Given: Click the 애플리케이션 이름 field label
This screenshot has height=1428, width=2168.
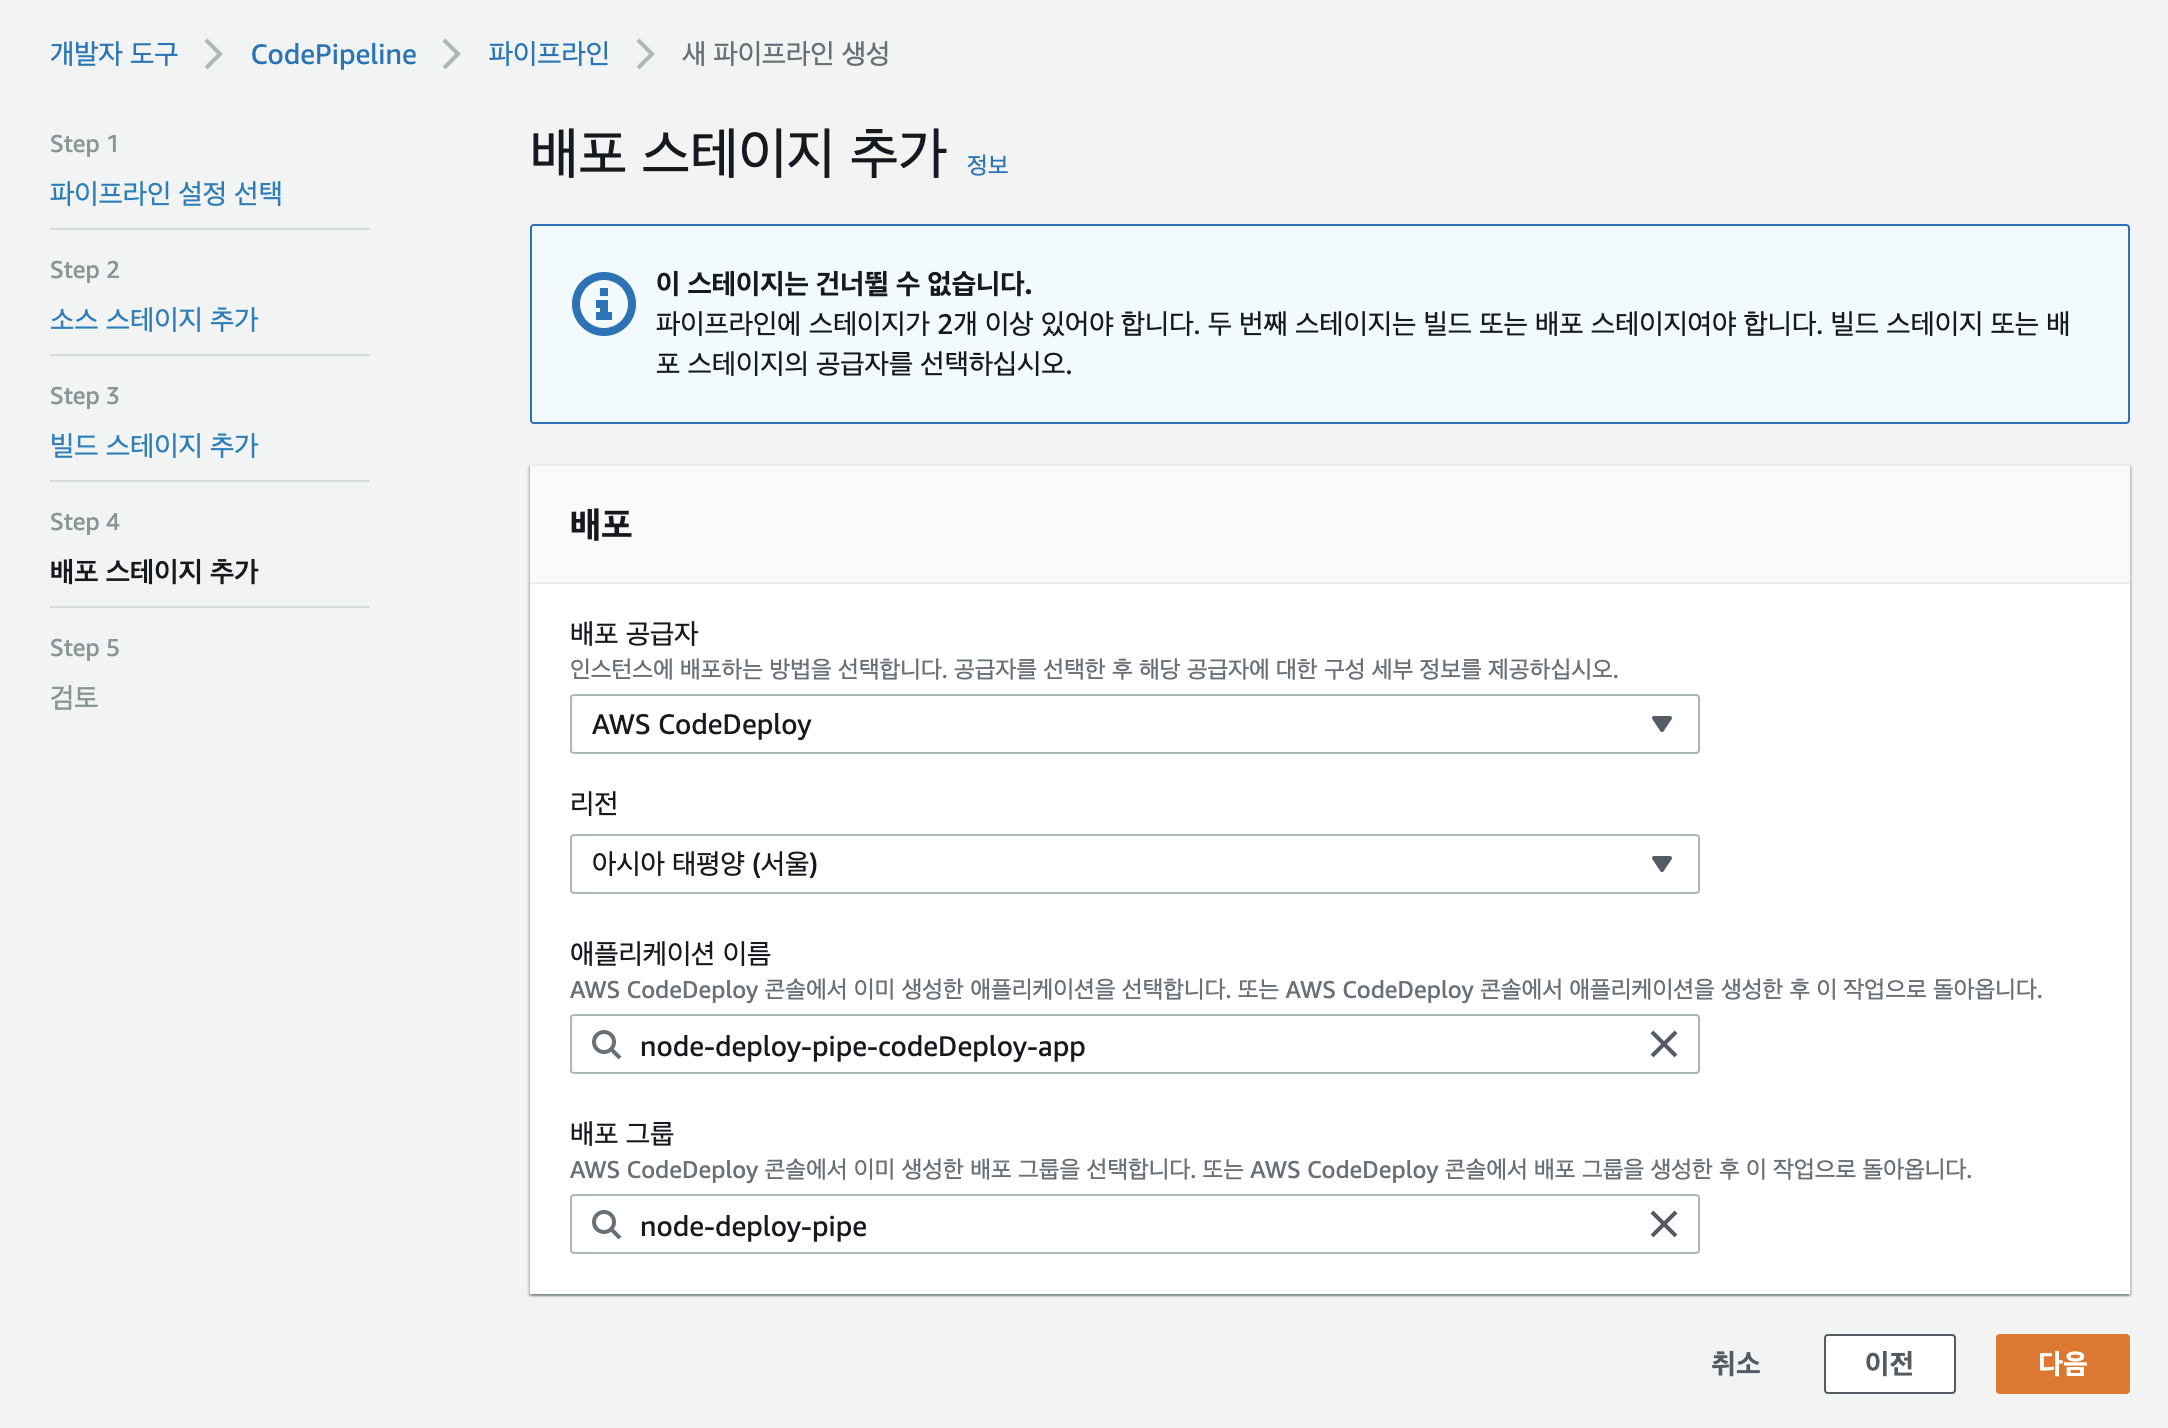Looking at the screenshot, I should click(x=670, y=953).
